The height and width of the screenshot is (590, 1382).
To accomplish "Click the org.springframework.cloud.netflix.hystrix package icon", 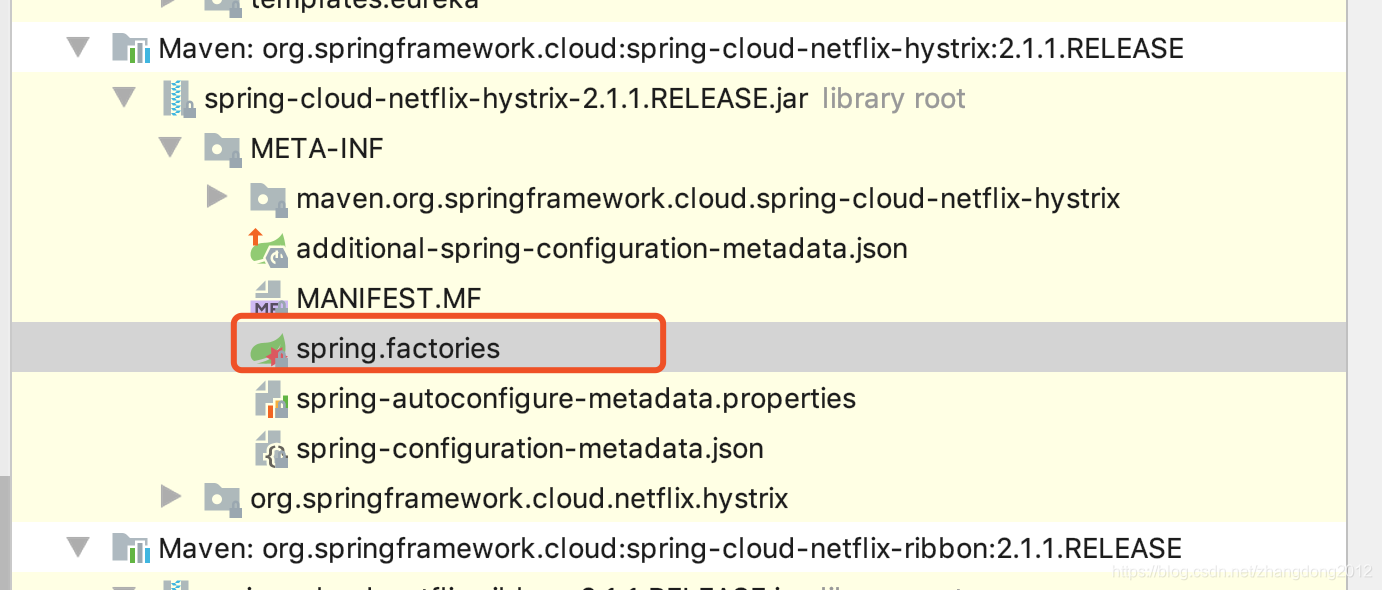I will [222, 498].
